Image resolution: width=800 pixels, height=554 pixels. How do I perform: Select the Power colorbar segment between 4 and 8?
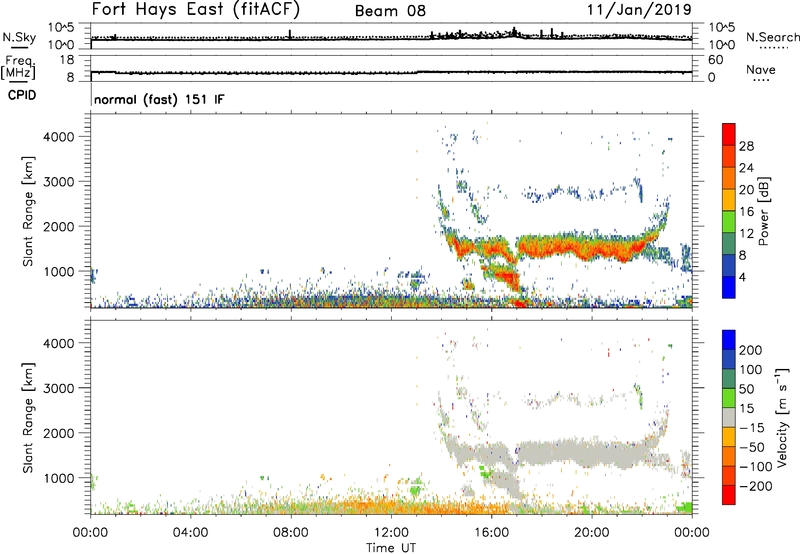(729, 265)
